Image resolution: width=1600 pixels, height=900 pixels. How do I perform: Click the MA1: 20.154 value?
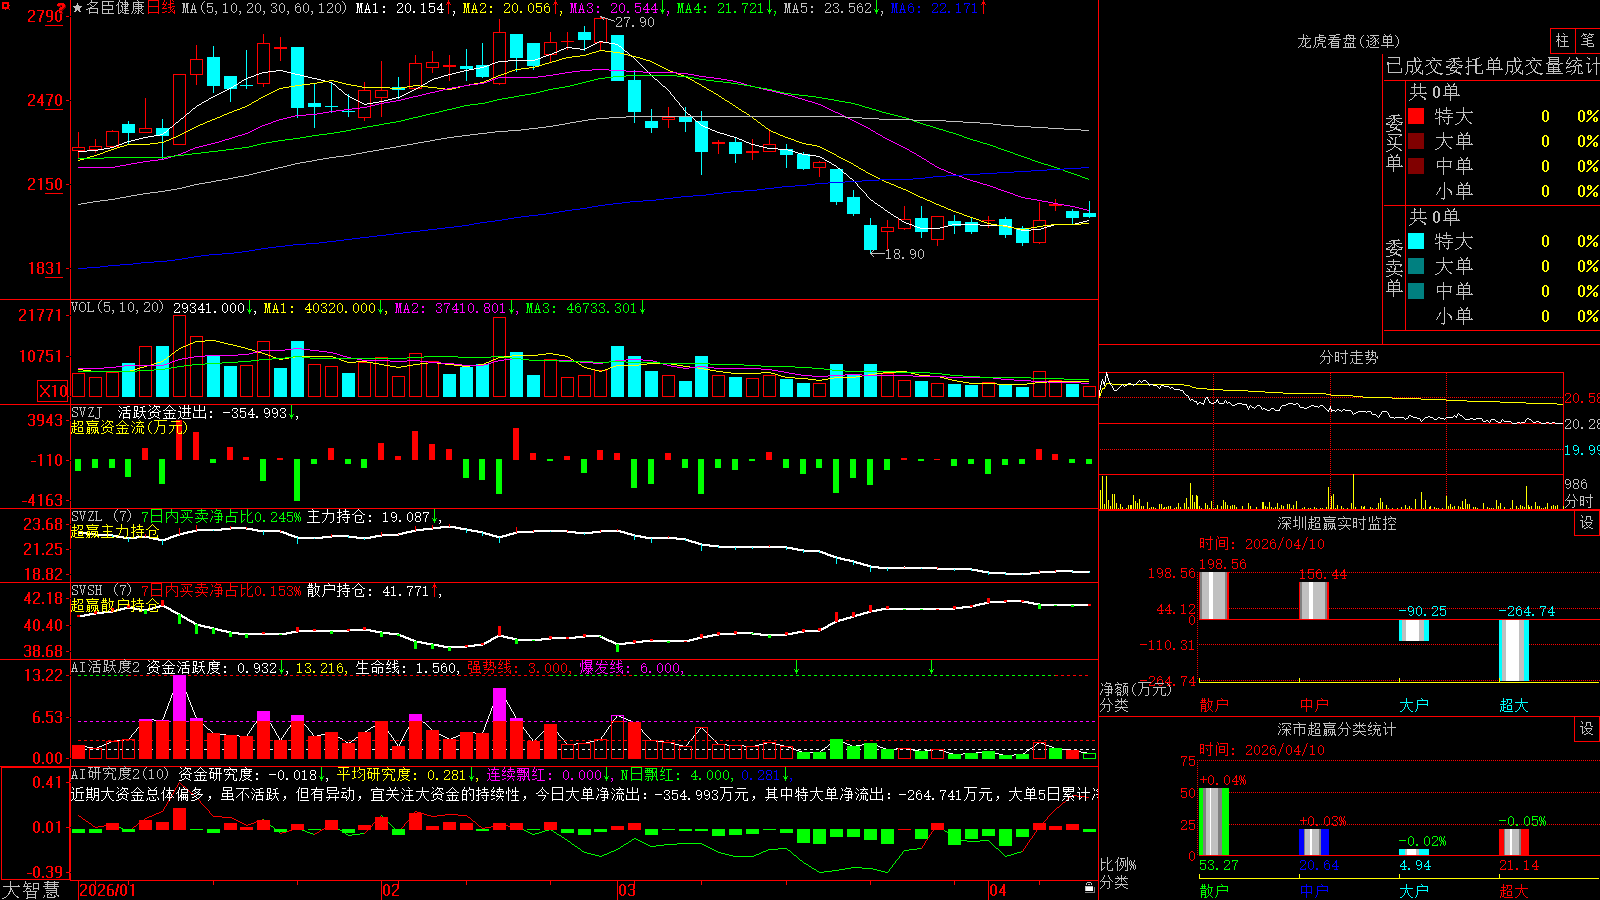coord(400,8)
